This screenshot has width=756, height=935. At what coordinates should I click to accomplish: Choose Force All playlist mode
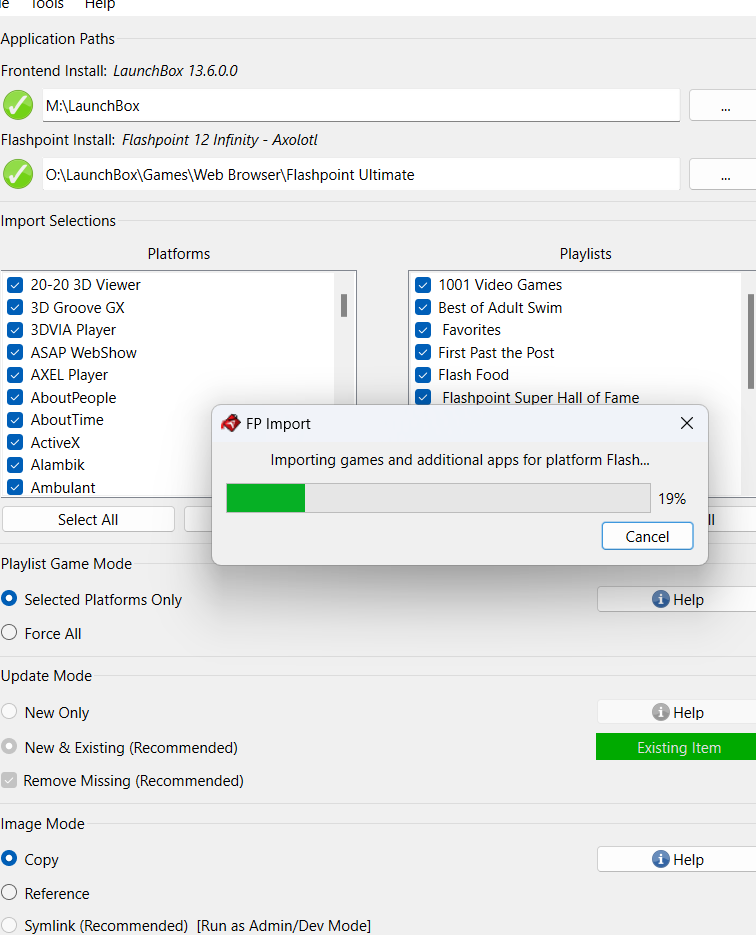pos(9,632)
